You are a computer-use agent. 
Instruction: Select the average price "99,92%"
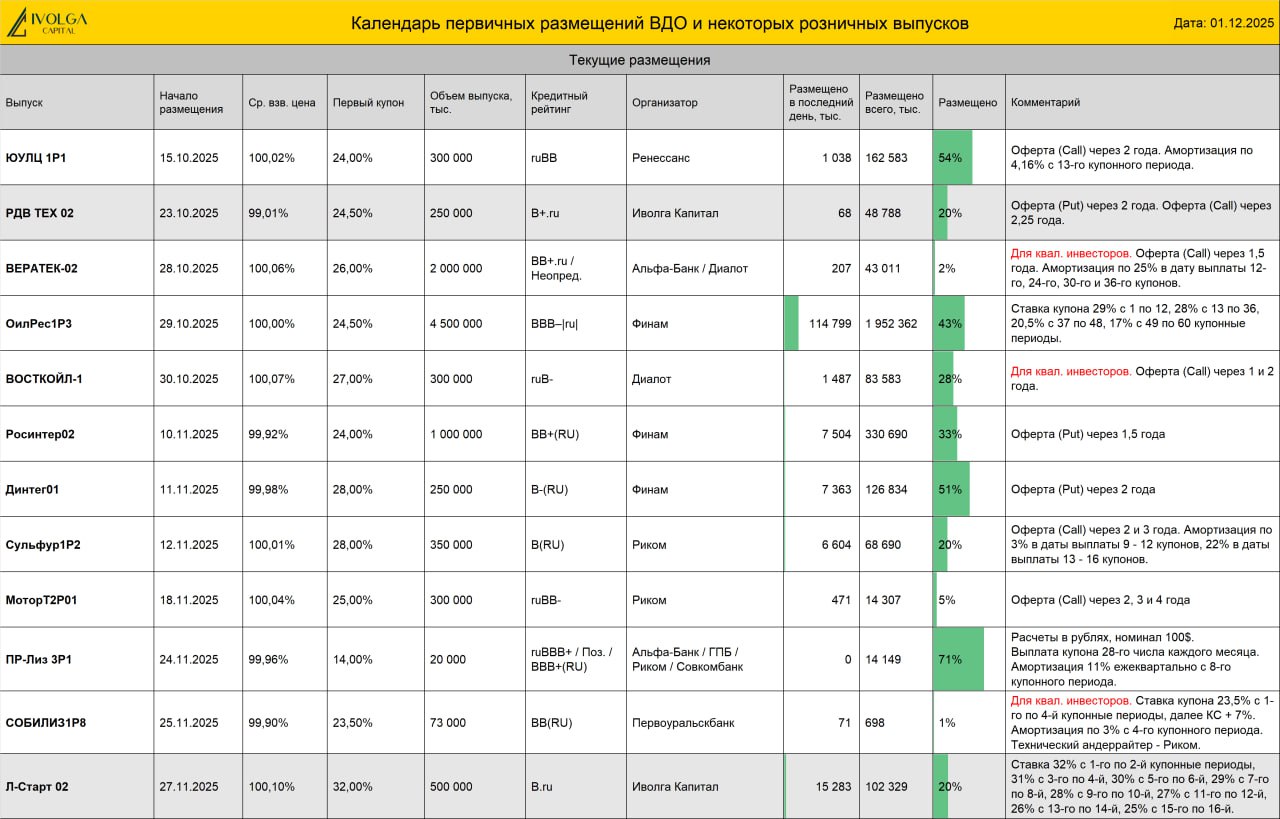click(x=268, y=434)
